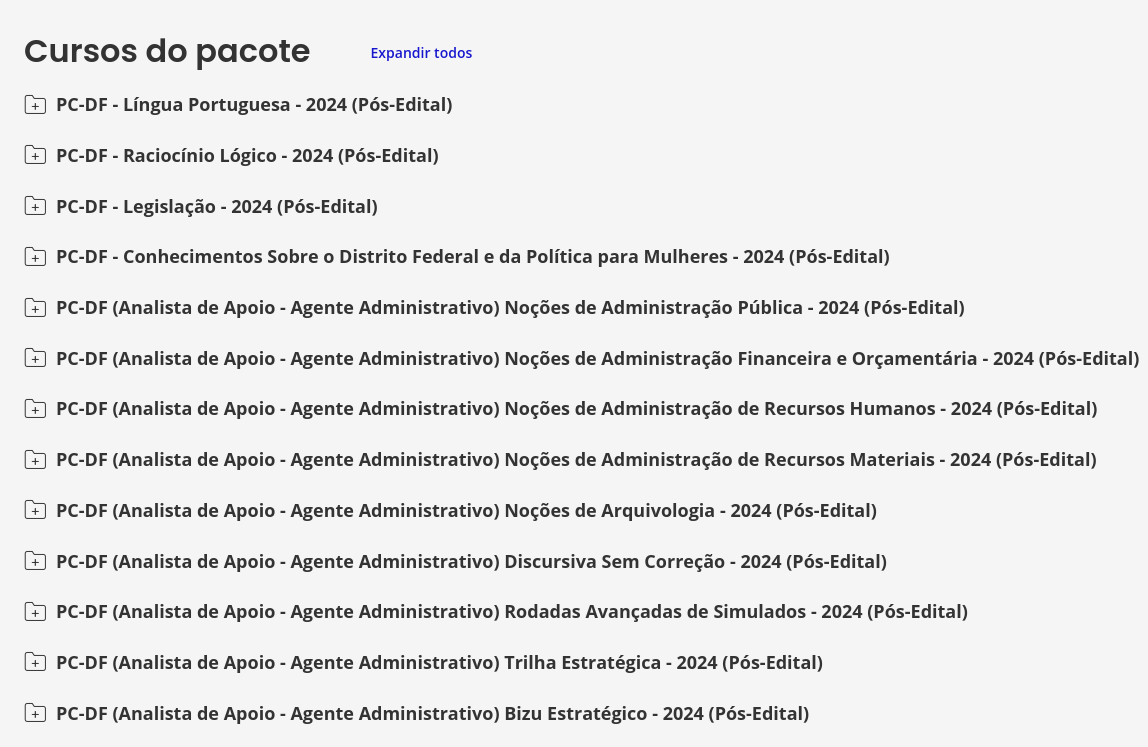The height and width of the screenshot is (747, 1148).
Task: Select Bizu Estratégico course title
Action: point(433,713)
